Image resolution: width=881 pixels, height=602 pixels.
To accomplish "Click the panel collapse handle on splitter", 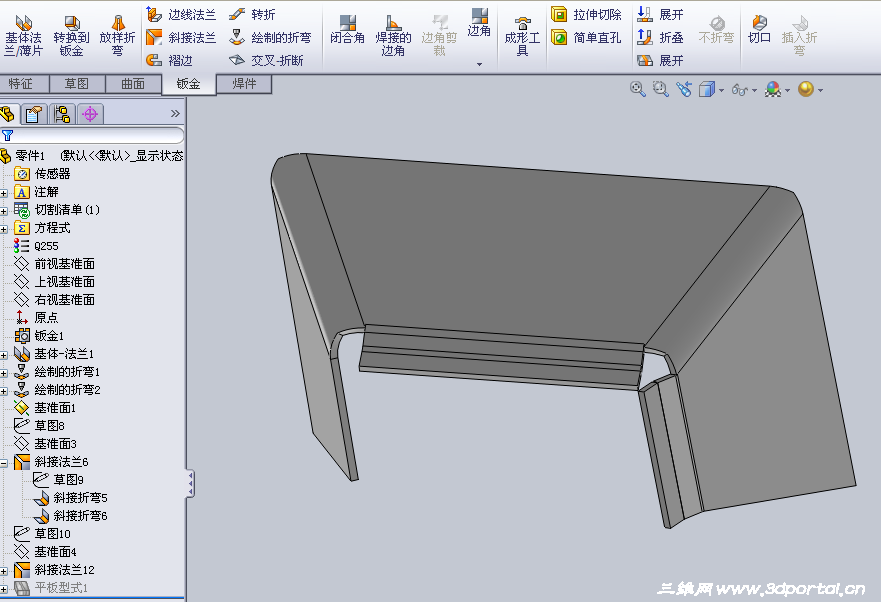I will (190, 484).
